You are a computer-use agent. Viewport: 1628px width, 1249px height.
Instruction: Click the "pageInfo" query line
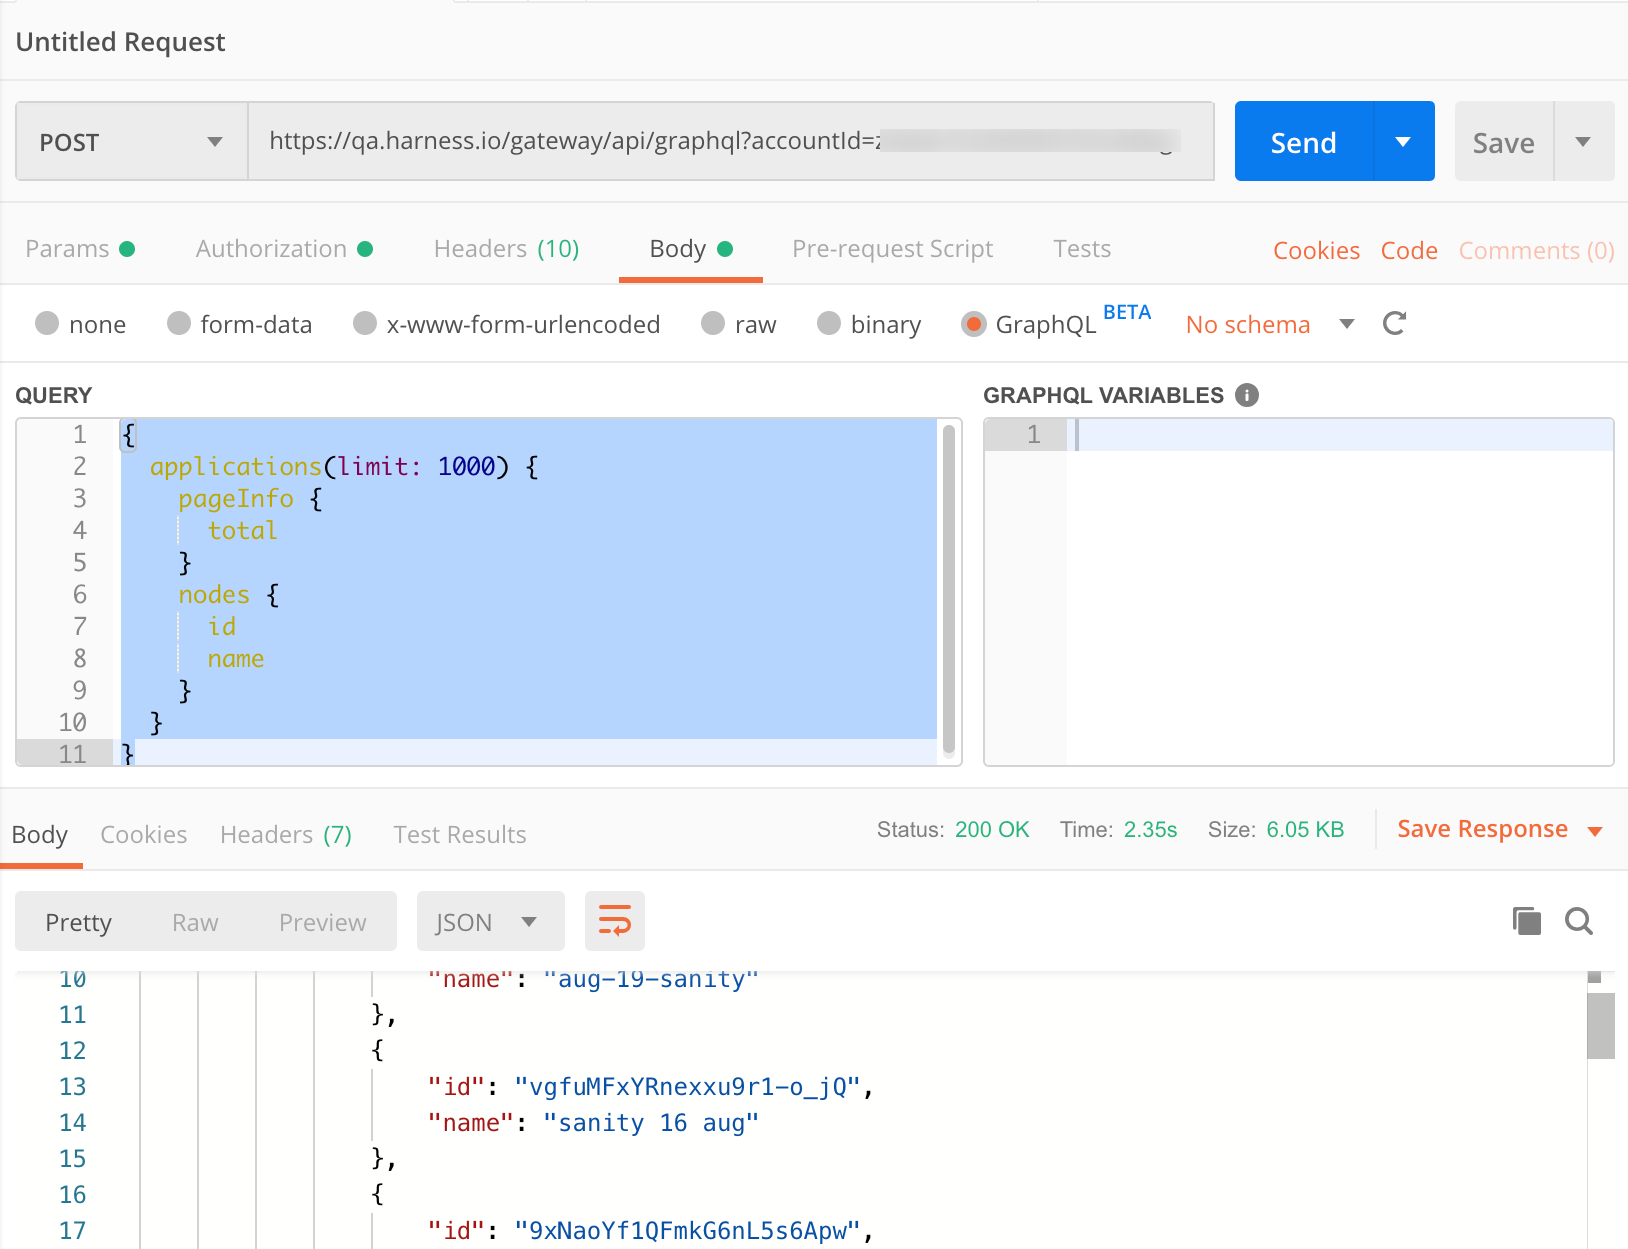[x=250, y=498]
